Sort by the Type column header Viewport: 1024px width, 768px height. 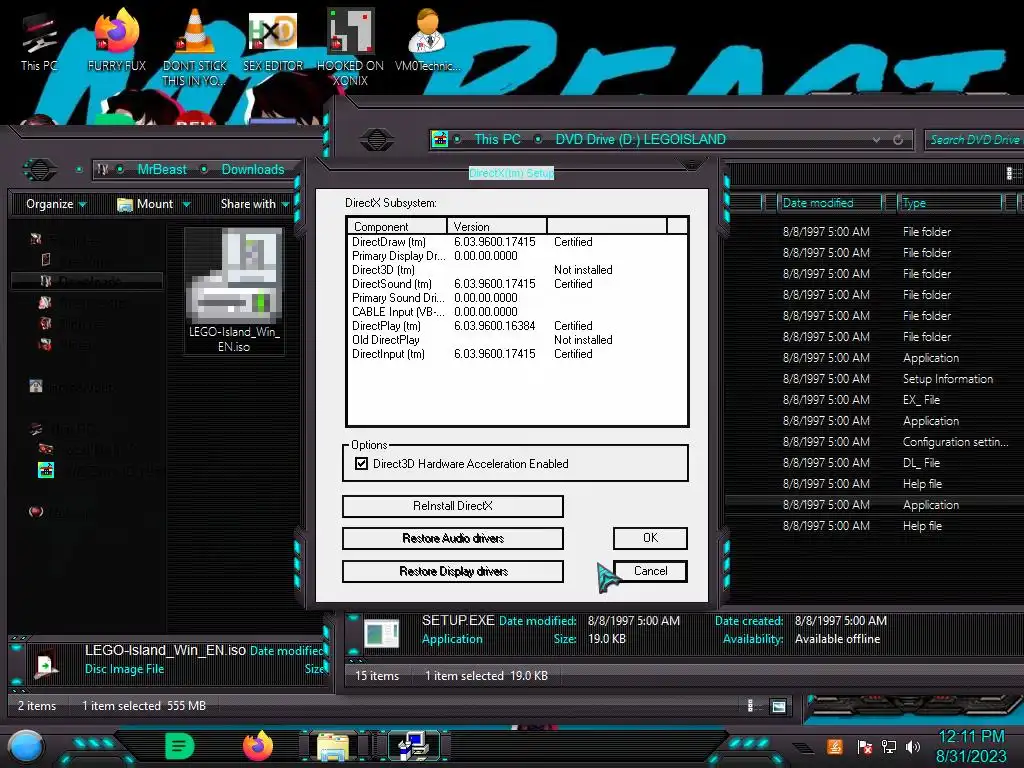click(x=950, y=203)
